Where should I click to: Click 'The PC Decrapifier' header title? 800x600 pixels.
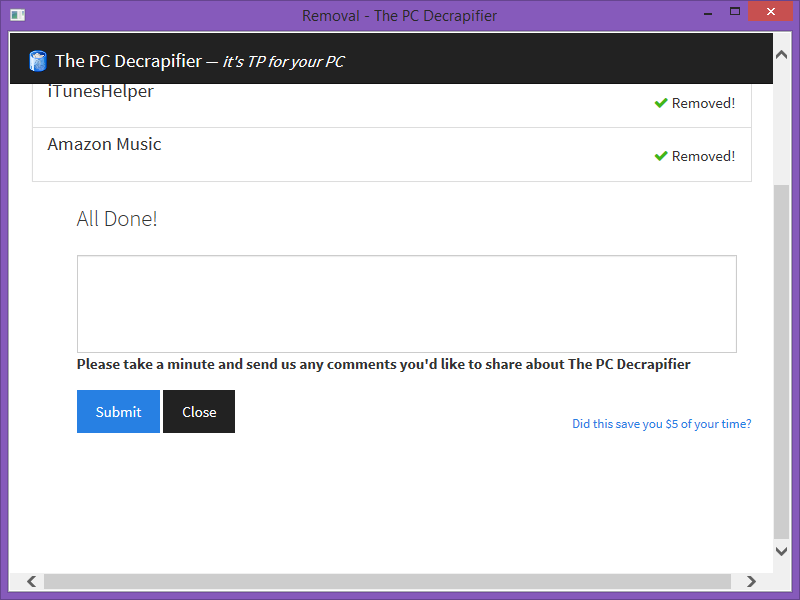pos(129,61)
